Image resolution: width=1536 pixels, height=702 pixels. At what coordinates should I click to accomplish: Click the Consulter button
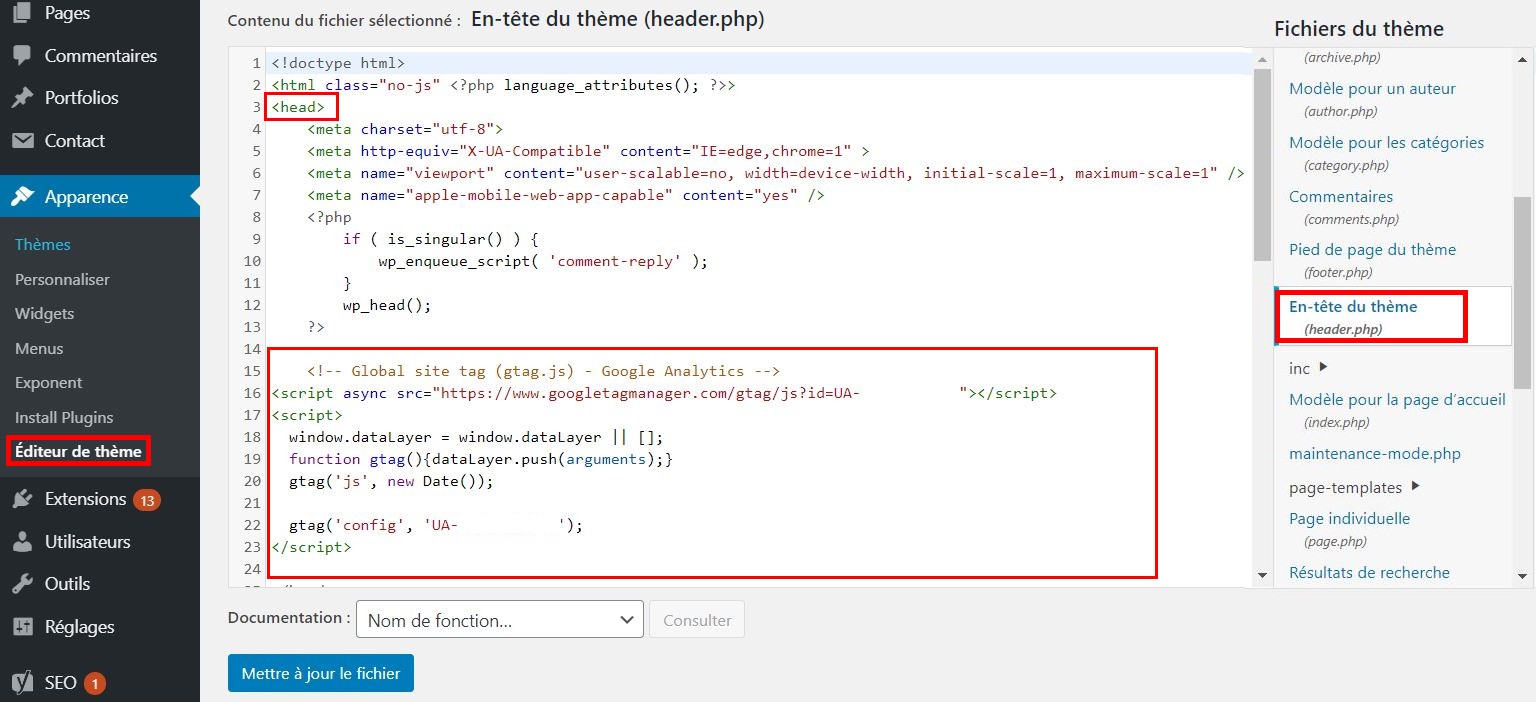697,619
